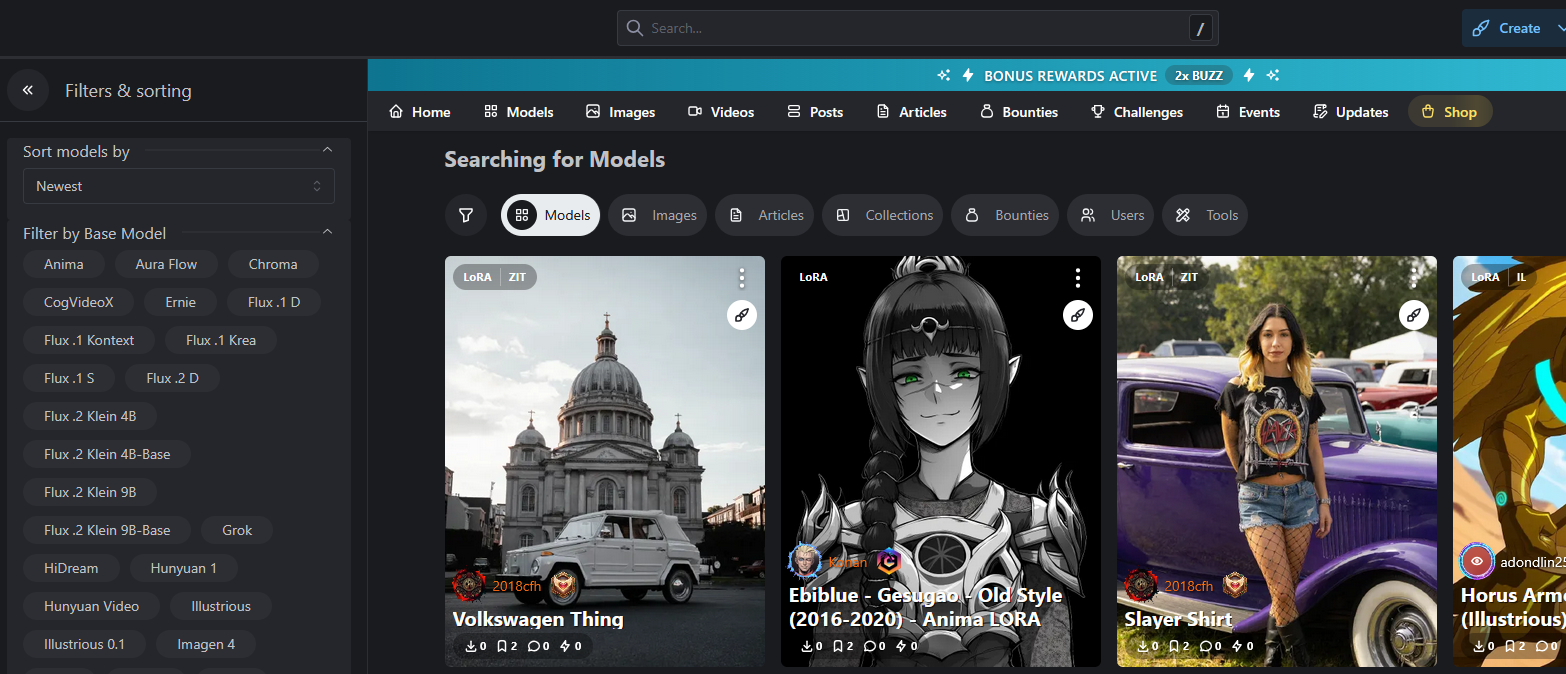Click avatar of 2018cfh on Volkswagen card

[469, 585]
